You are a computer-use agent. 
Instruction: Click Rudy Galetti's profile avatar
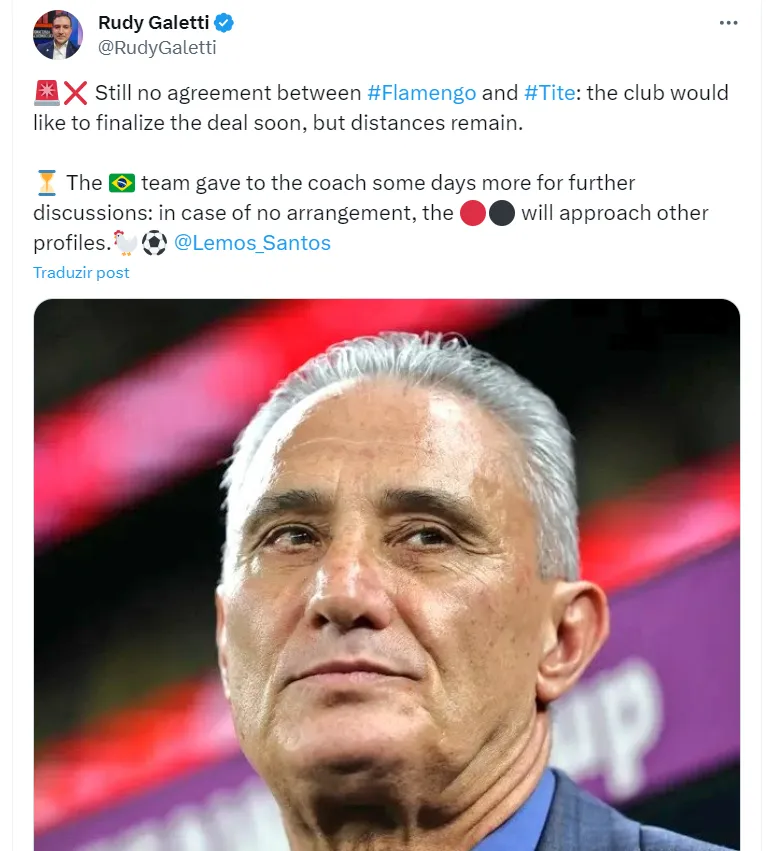tap(58, 35)
